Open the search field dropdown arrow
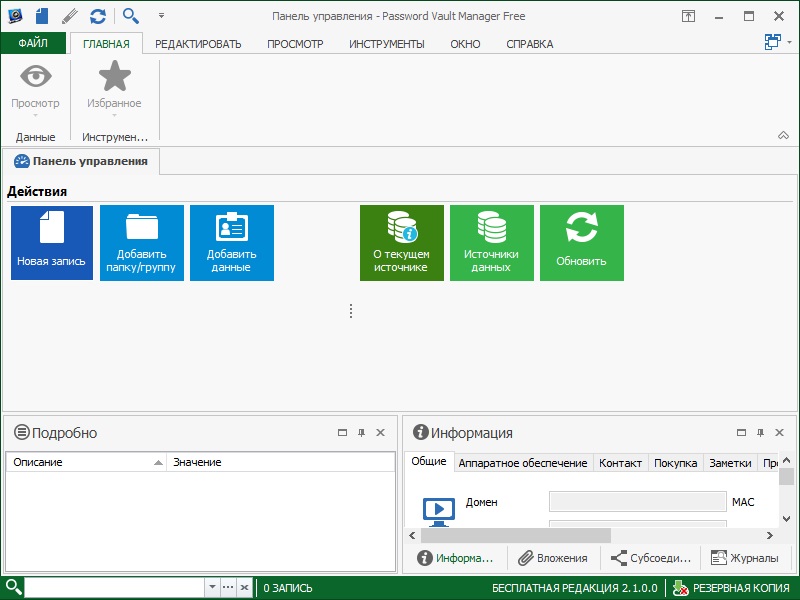The height and width of the screenshot is (600, 800). pyautogui.click(x=212, y=587)
